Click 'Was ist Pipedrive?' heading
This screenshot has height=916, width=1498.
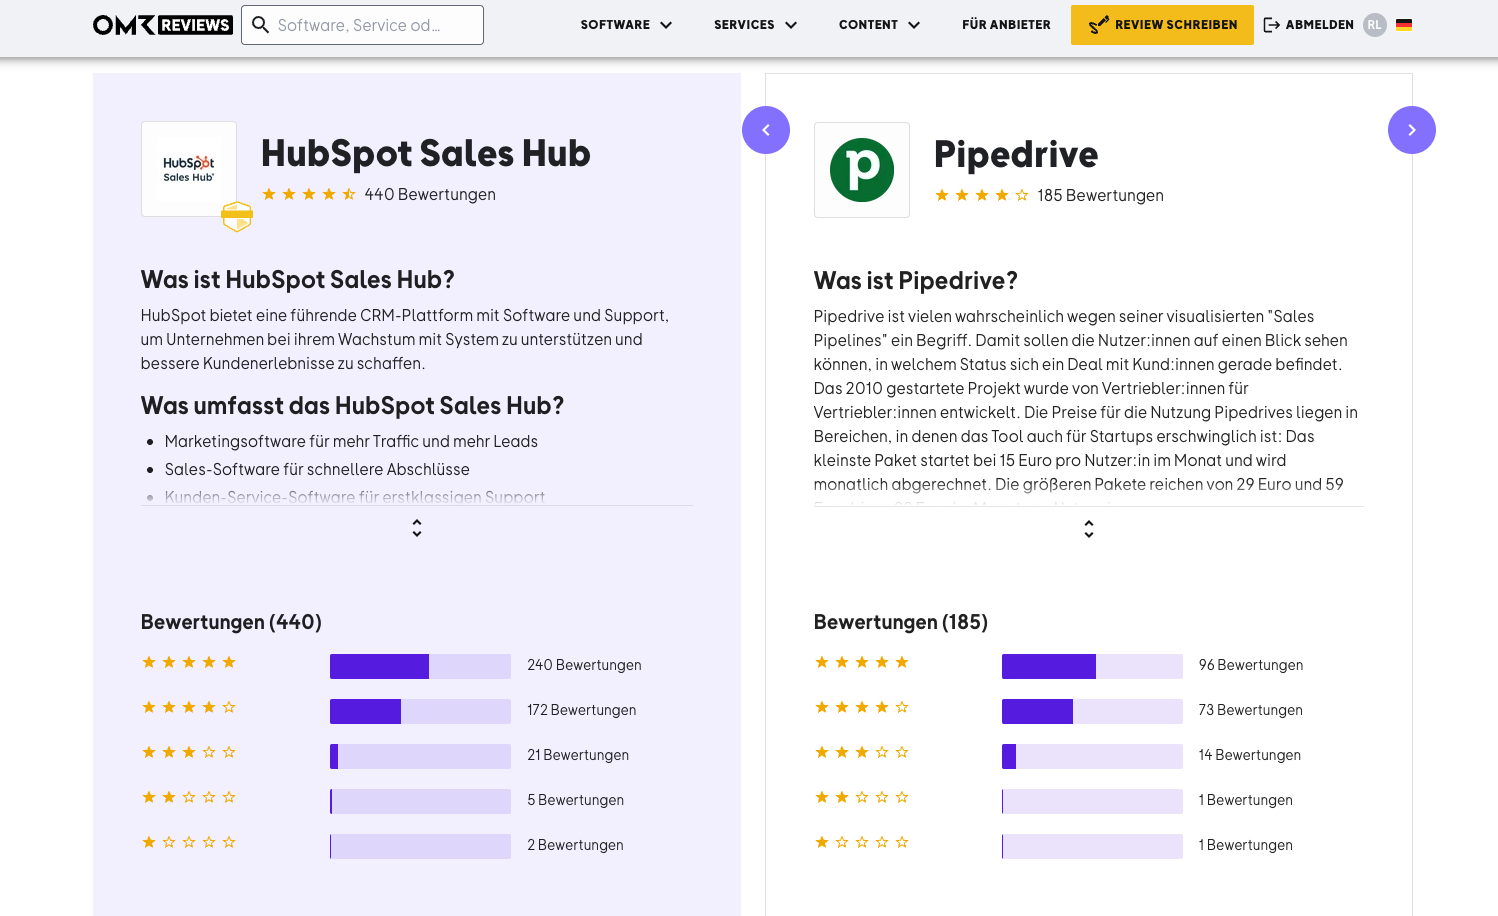point(916,280)
